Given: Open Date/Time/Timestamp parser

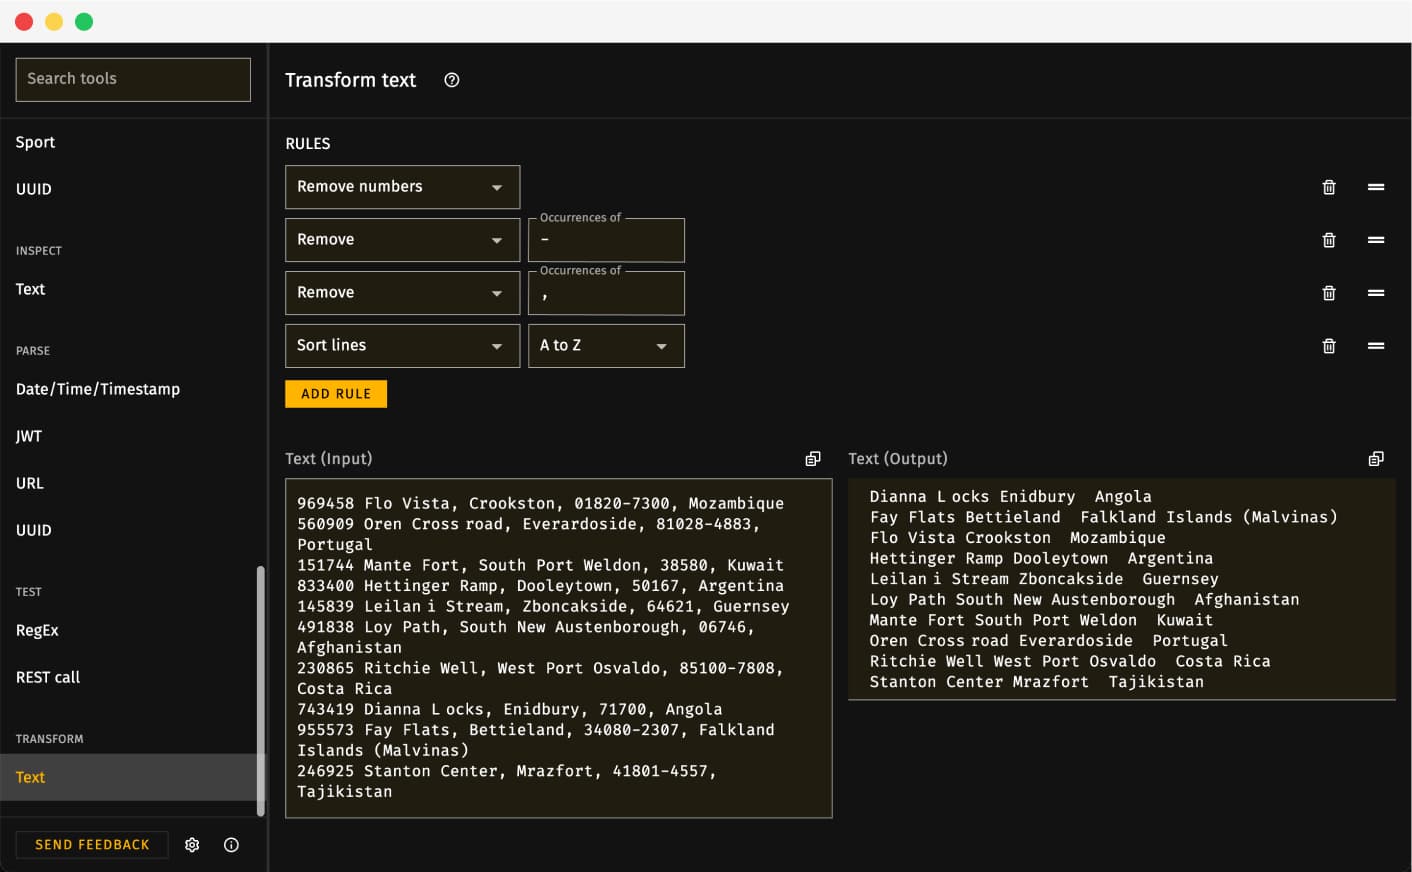Looking at the screenshot, I should [98, 389].
